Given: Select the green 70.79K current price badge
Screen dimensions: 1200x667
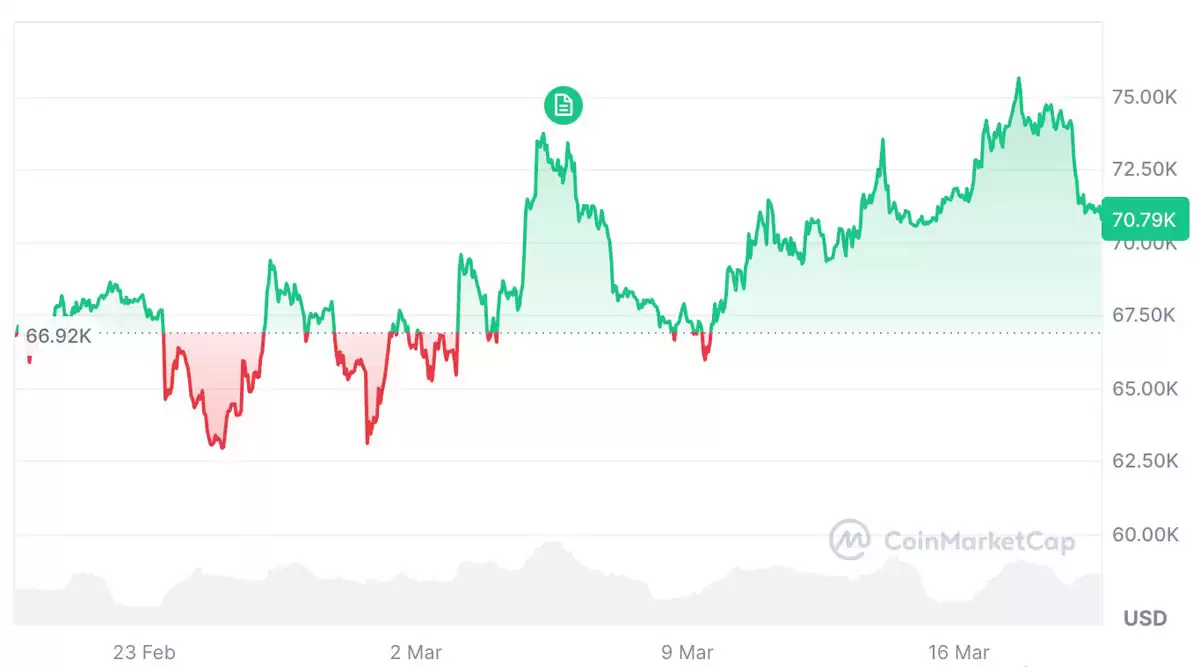Looking at the screenshot, I should (1145, 219).
